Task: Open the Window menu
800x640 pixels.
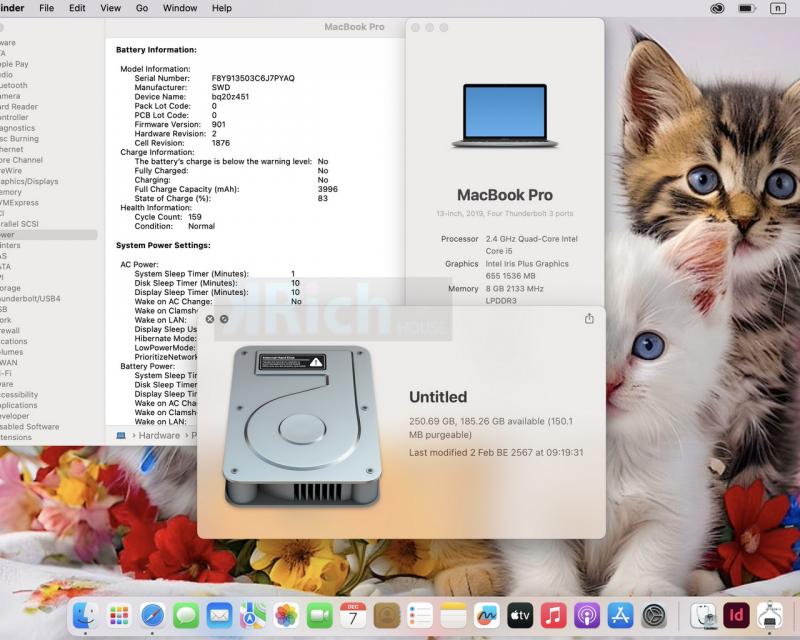Action: tap(180, 8)
